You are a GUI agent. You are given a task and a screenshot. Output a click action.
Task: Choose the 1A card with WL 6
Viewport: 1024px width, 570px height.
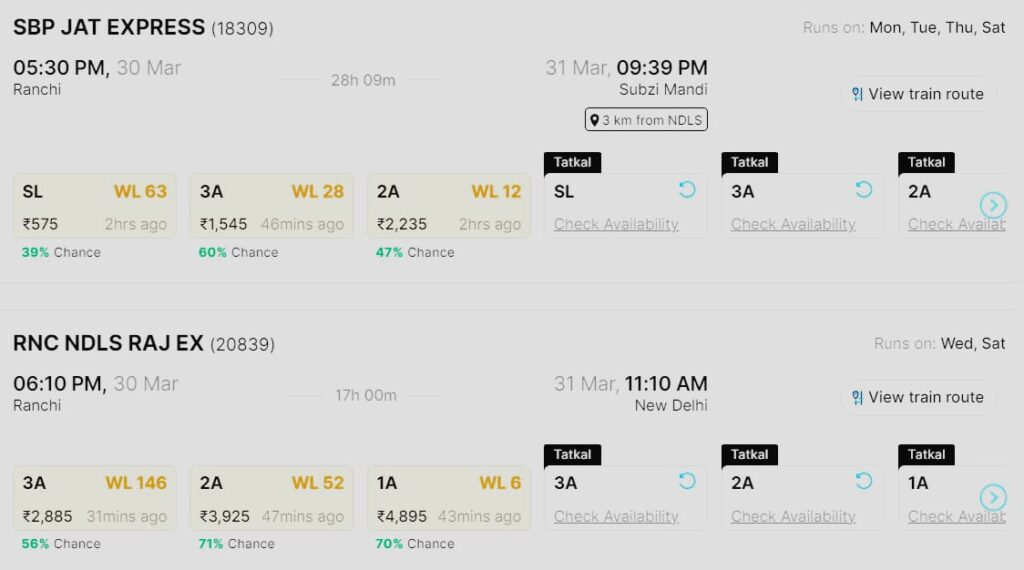point(449,498)
